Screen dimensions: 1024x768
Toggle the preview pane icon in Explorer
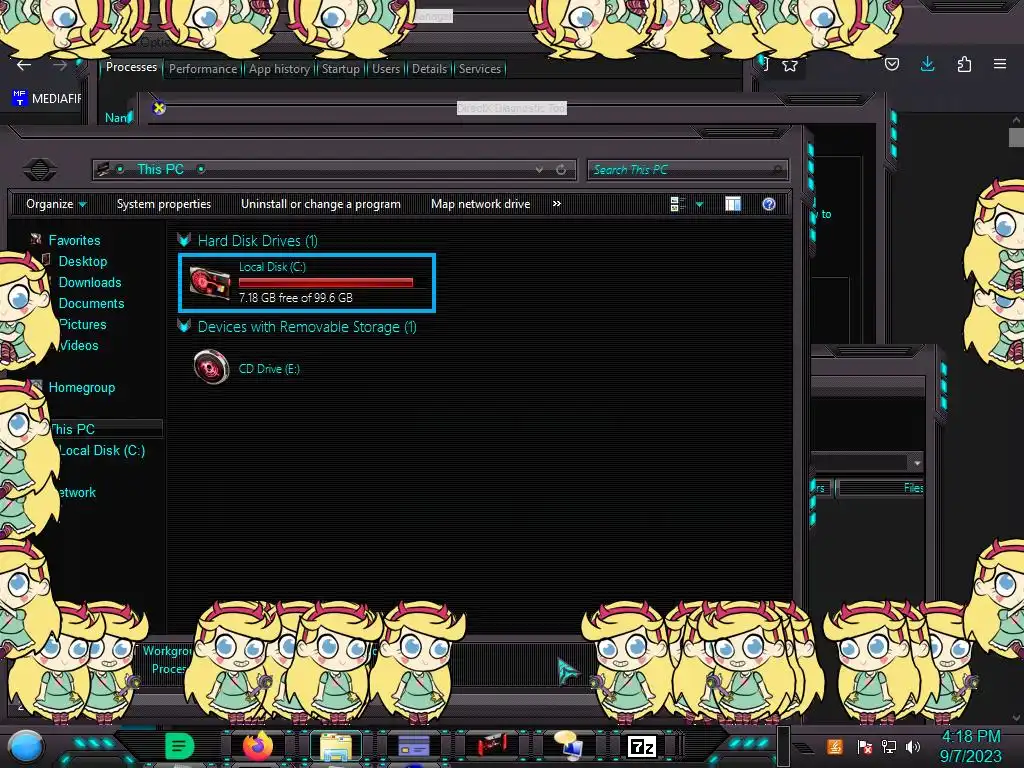click(733, 204)
